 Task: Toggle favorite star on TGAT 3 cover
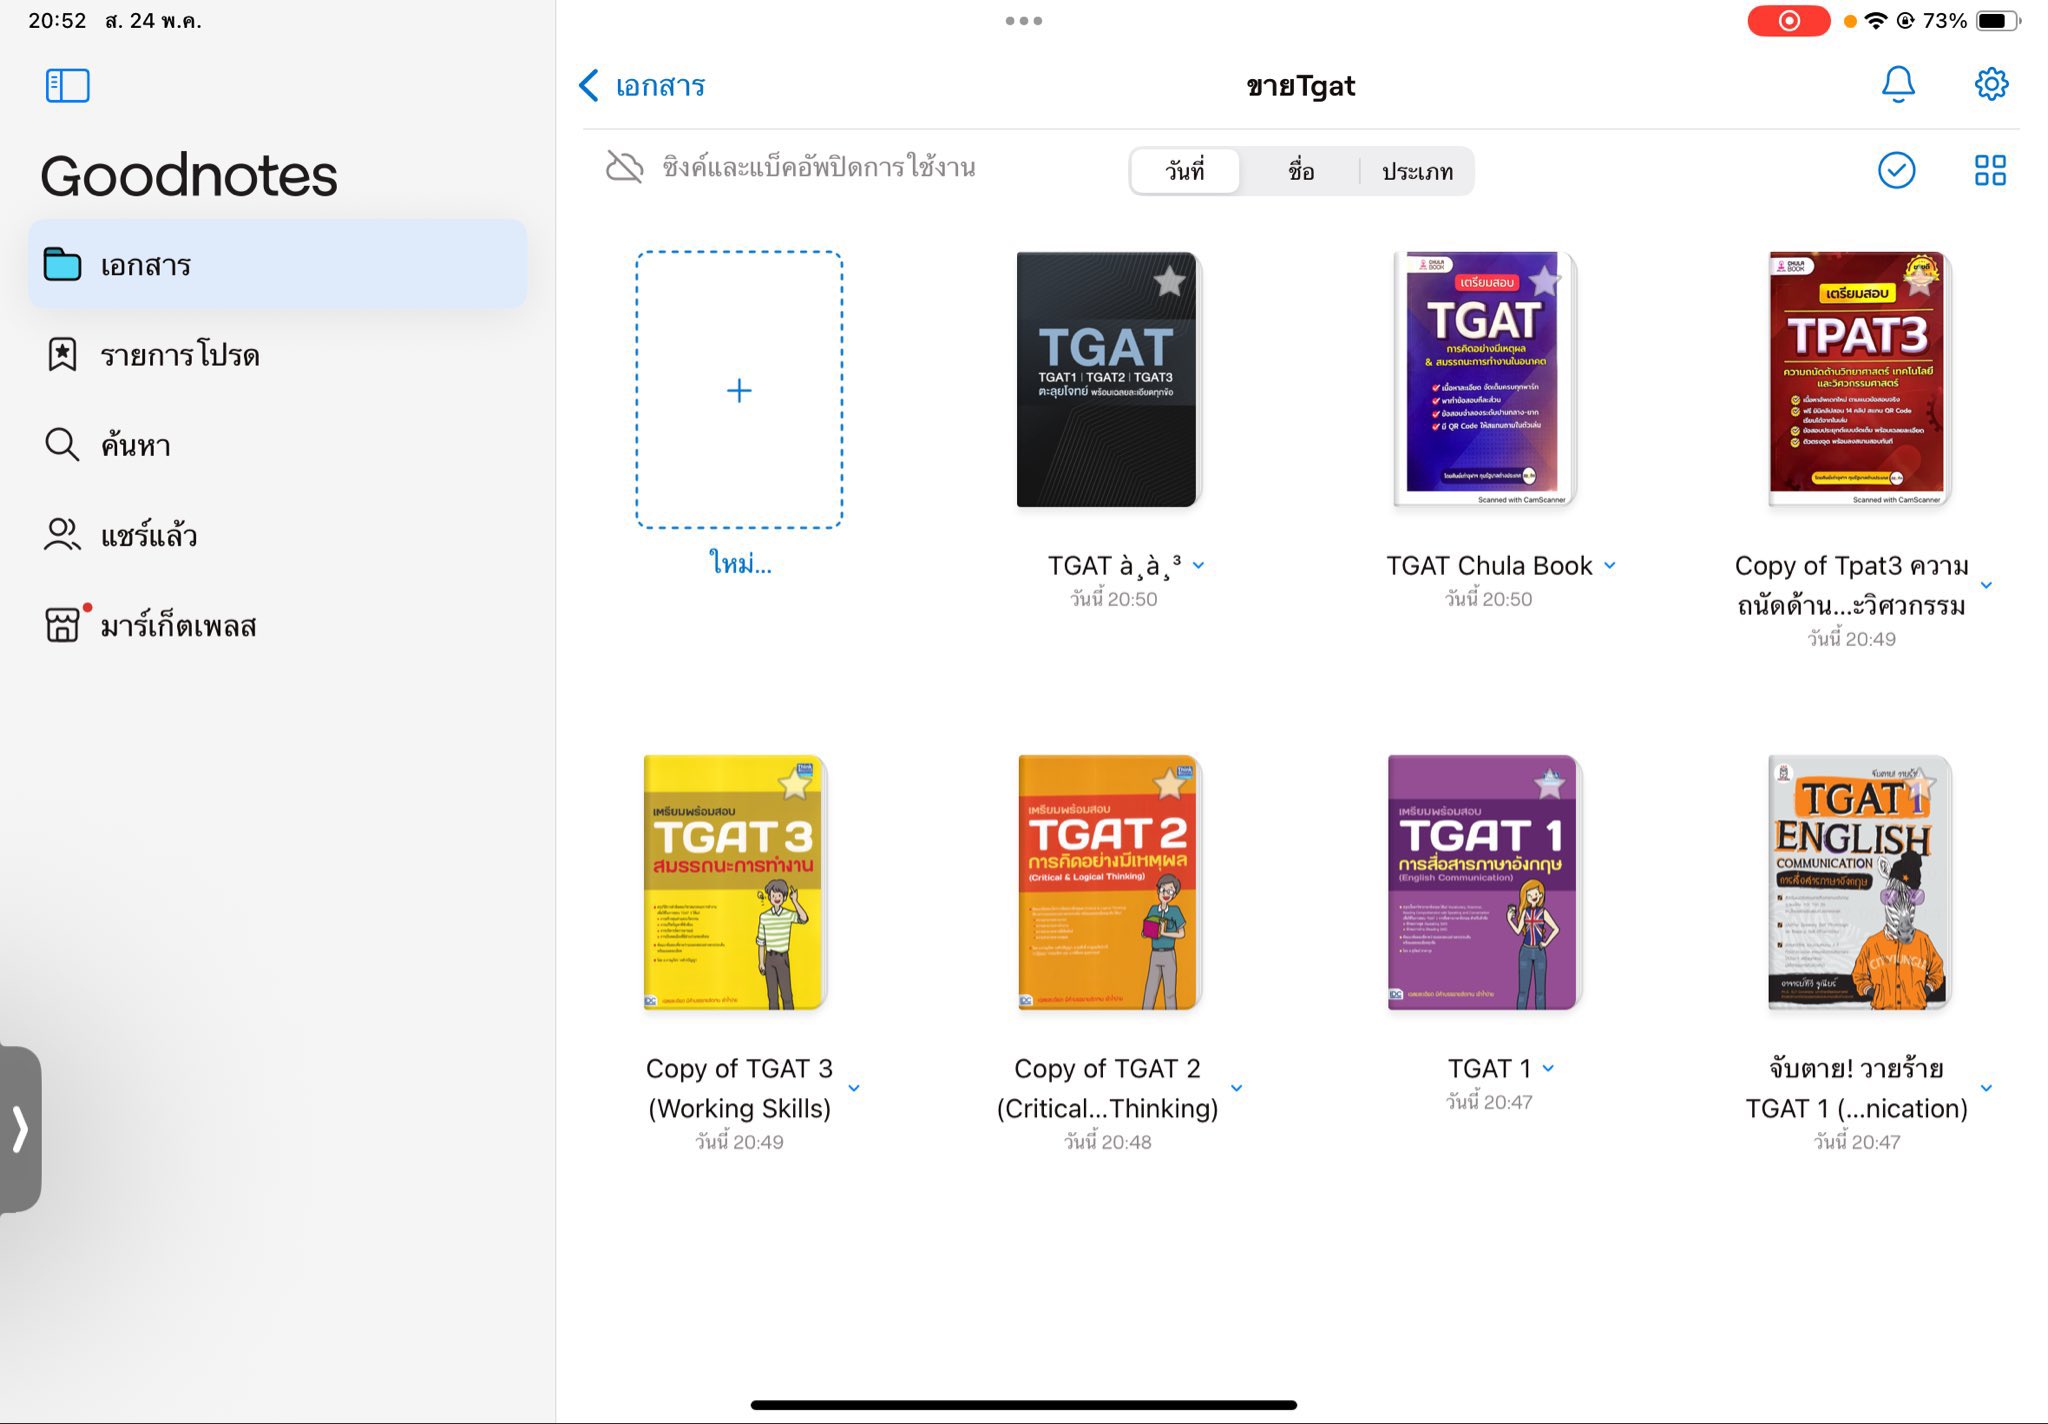tap(794, 784)
